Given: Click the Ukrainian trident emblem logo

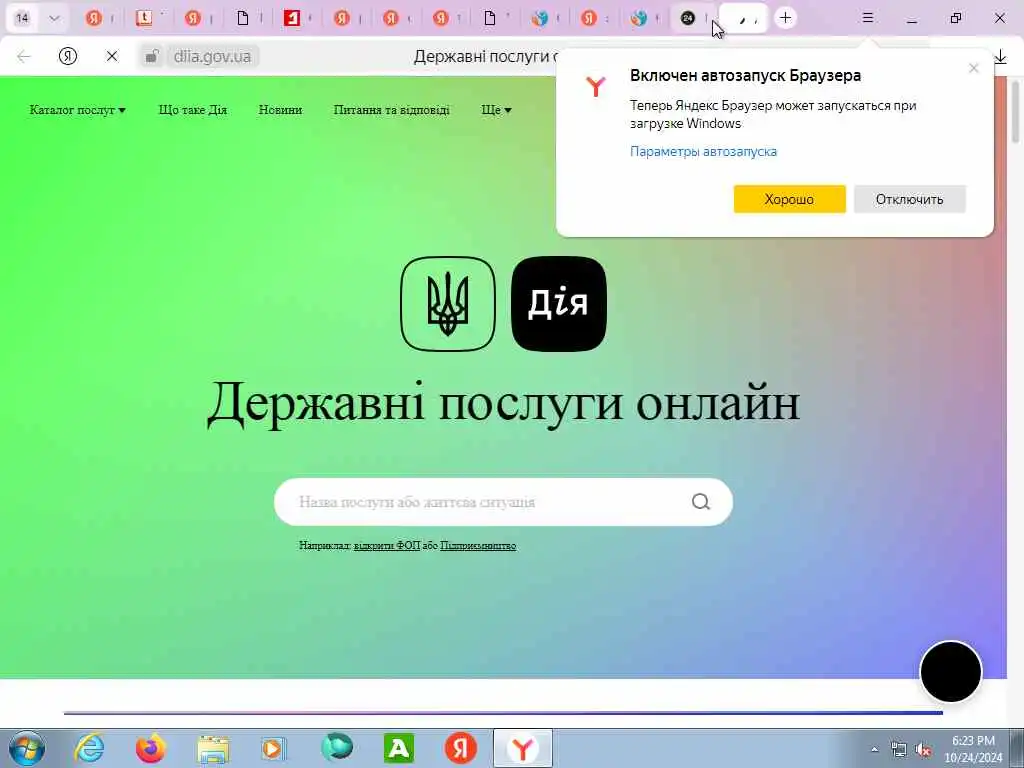Looking at the screenshot, I should click(448, 304).
